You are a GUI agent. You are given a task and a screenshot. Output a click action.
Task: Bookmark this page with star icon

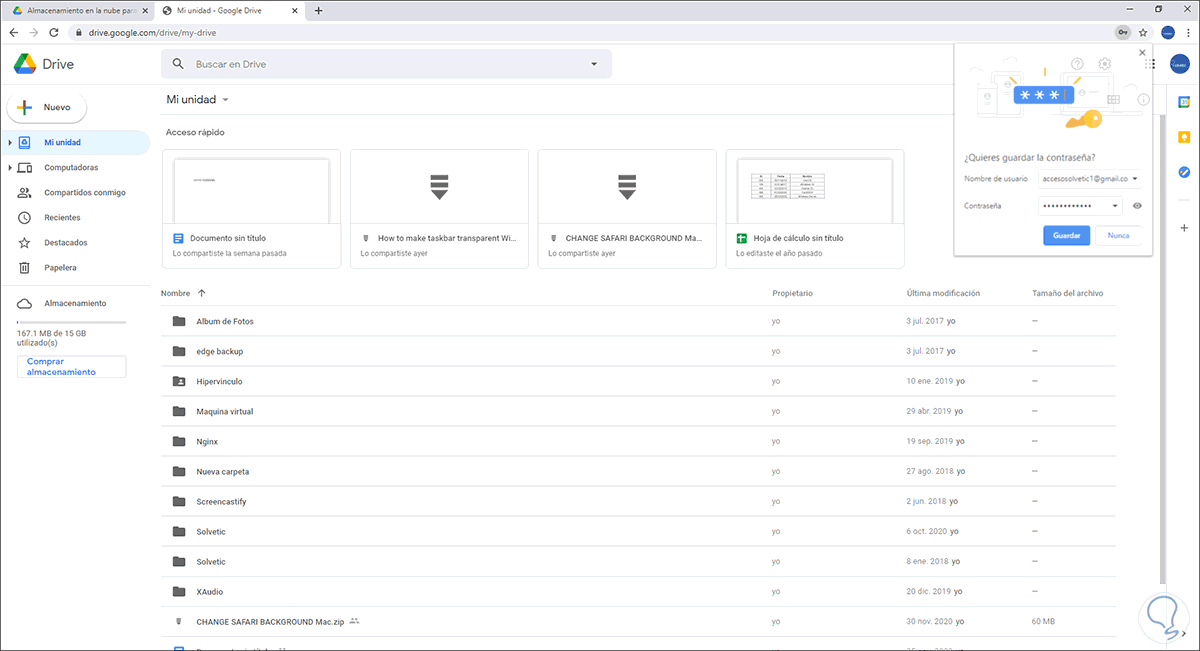1143,32
